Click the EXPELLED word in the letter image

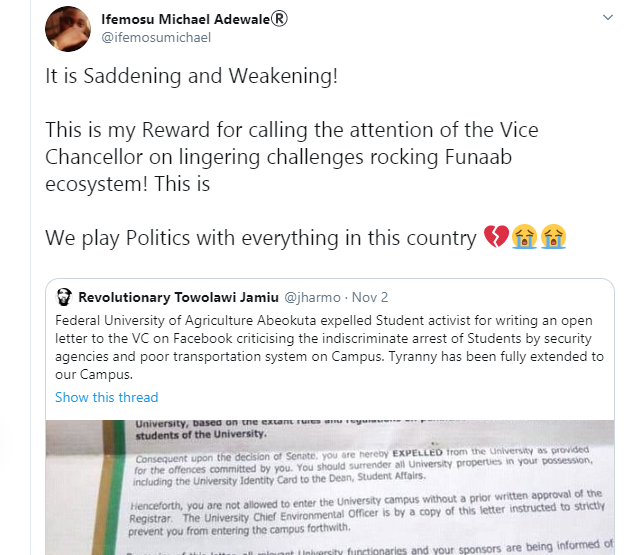(x=417, y=452)
